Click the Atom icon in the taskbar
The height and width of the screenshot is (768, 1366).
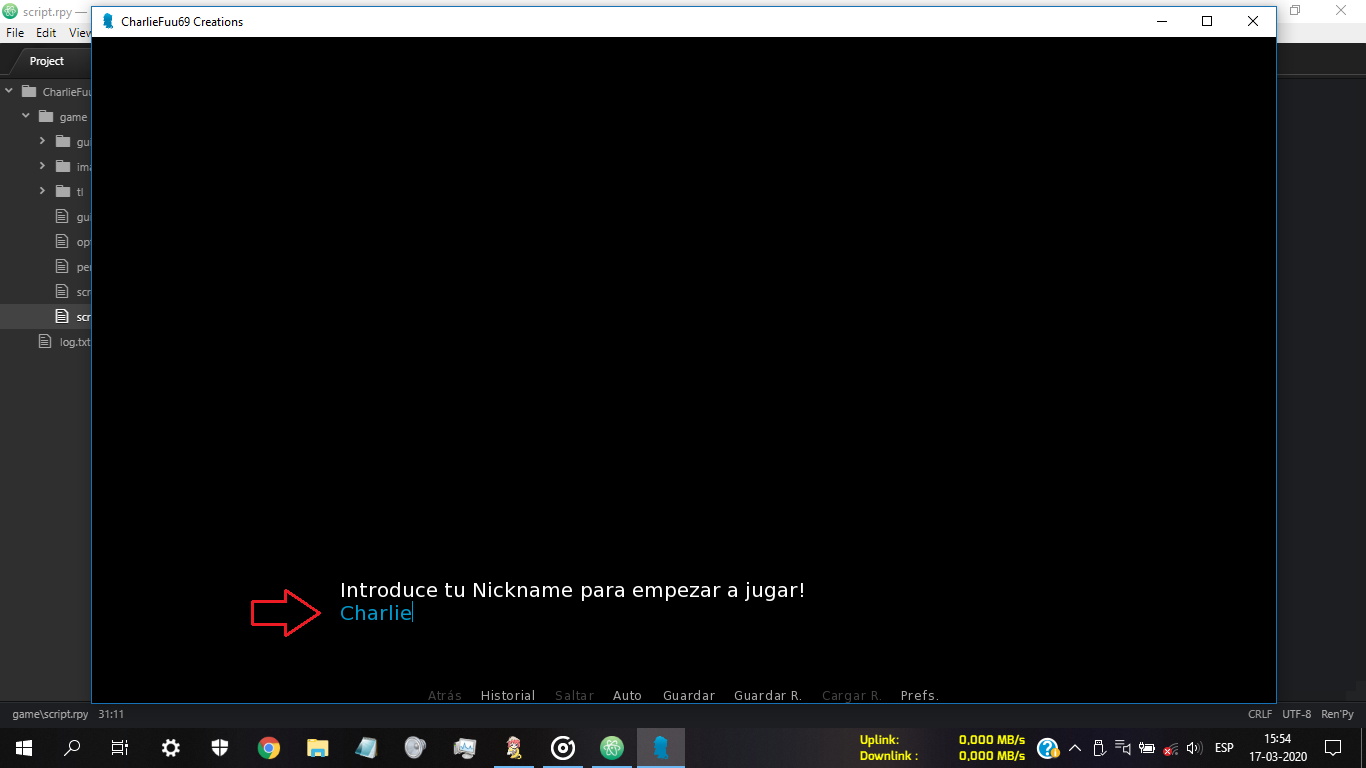pos(611,748)
